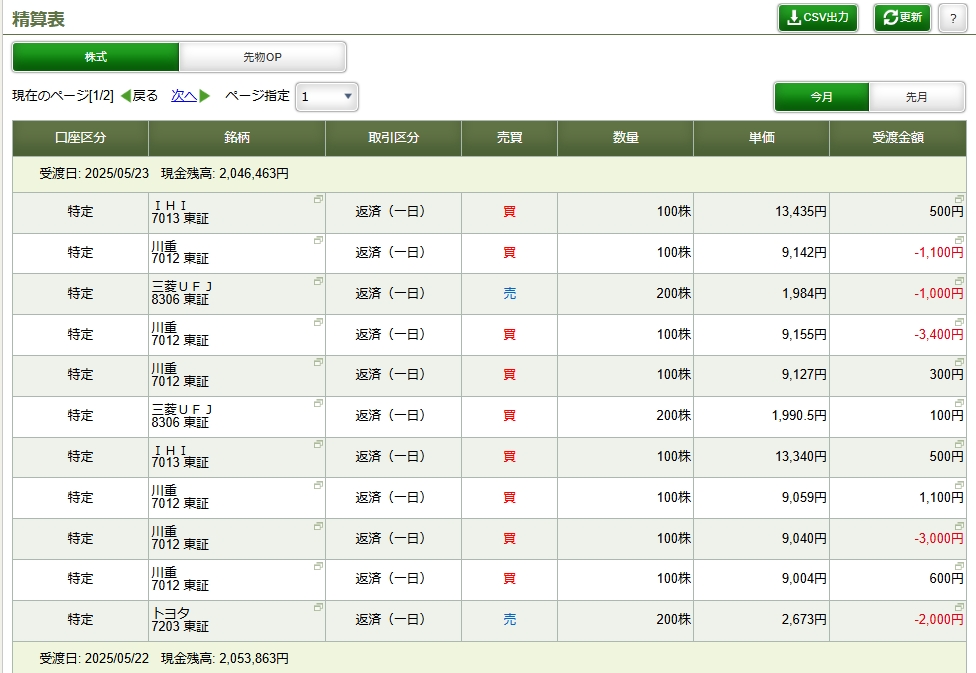Open popup icon in 三菱UFJ 1,984円 row stock cell

click(318, 281)
